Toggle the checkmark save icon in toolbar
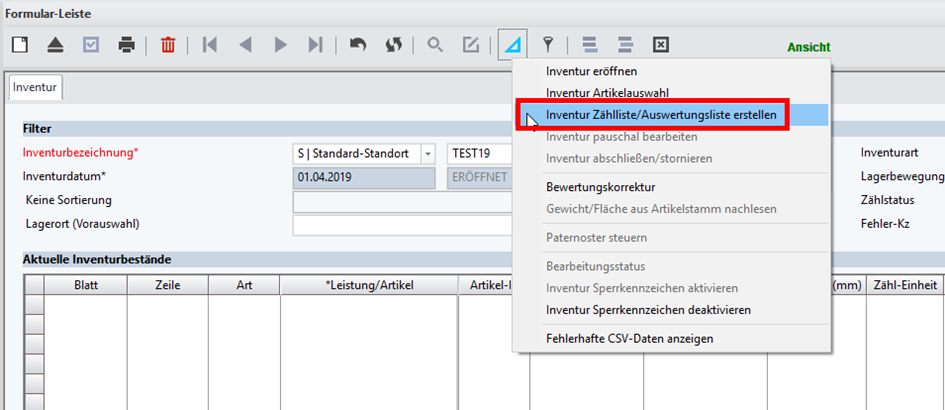 click(90, 45)
